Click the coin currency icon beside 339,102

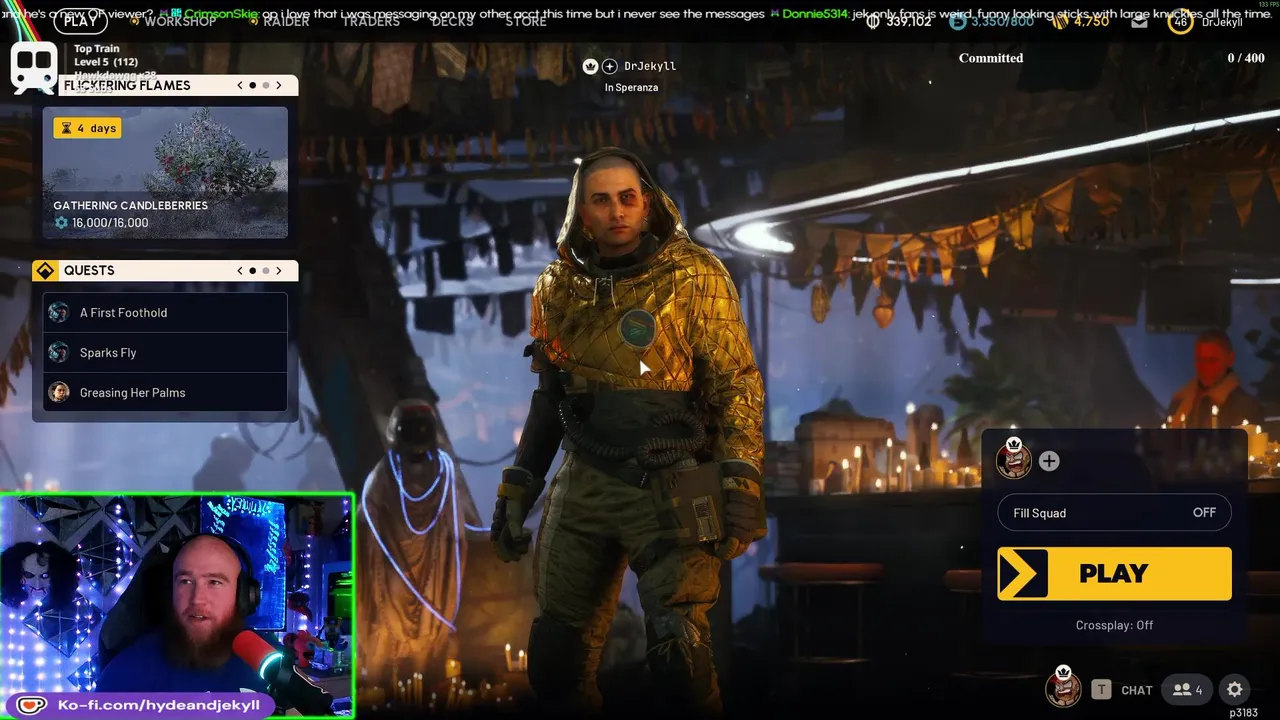pyautogui.click(x=873, y=21)
